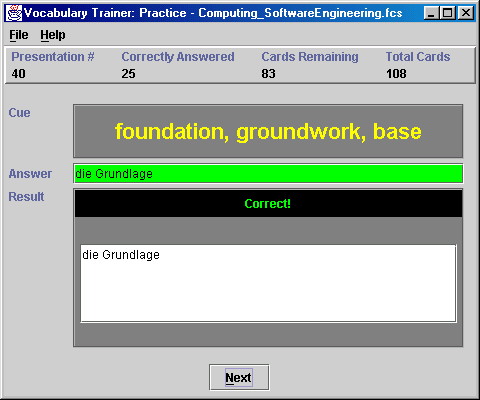Click the 'Correct!' result banner

coord(268,203)
